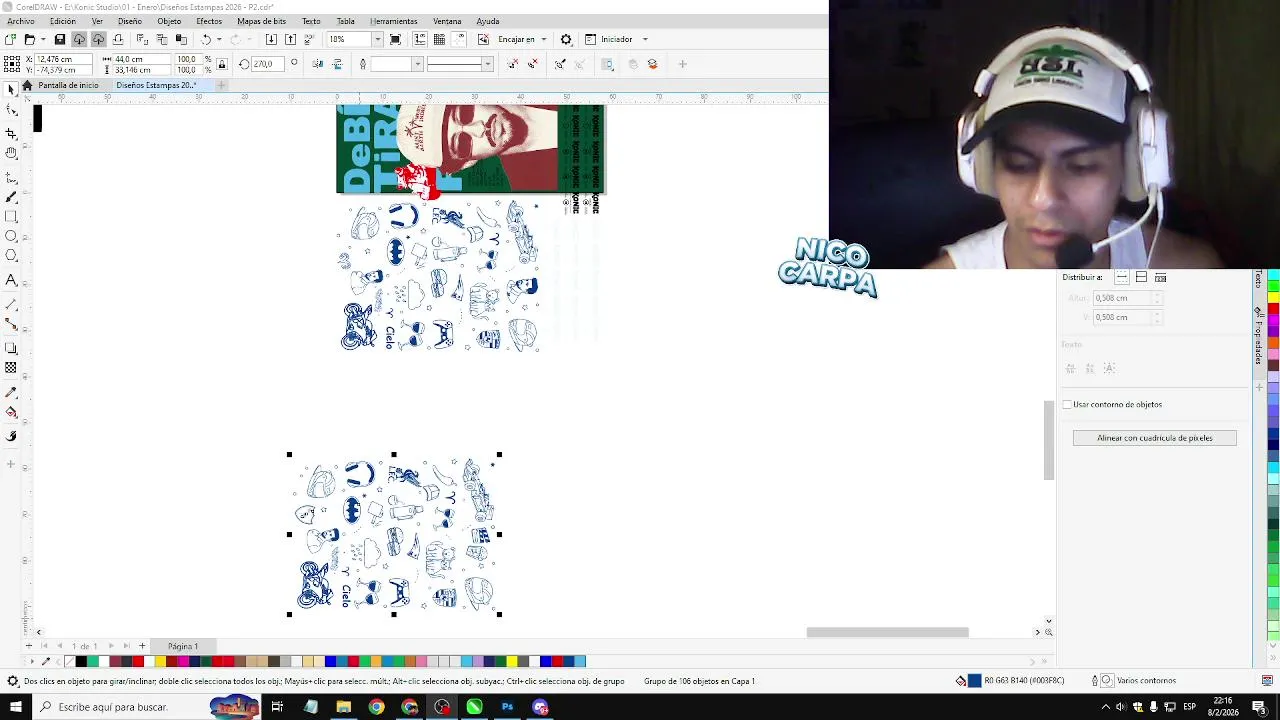Click the Undo arrow icon

click(206, 39)
